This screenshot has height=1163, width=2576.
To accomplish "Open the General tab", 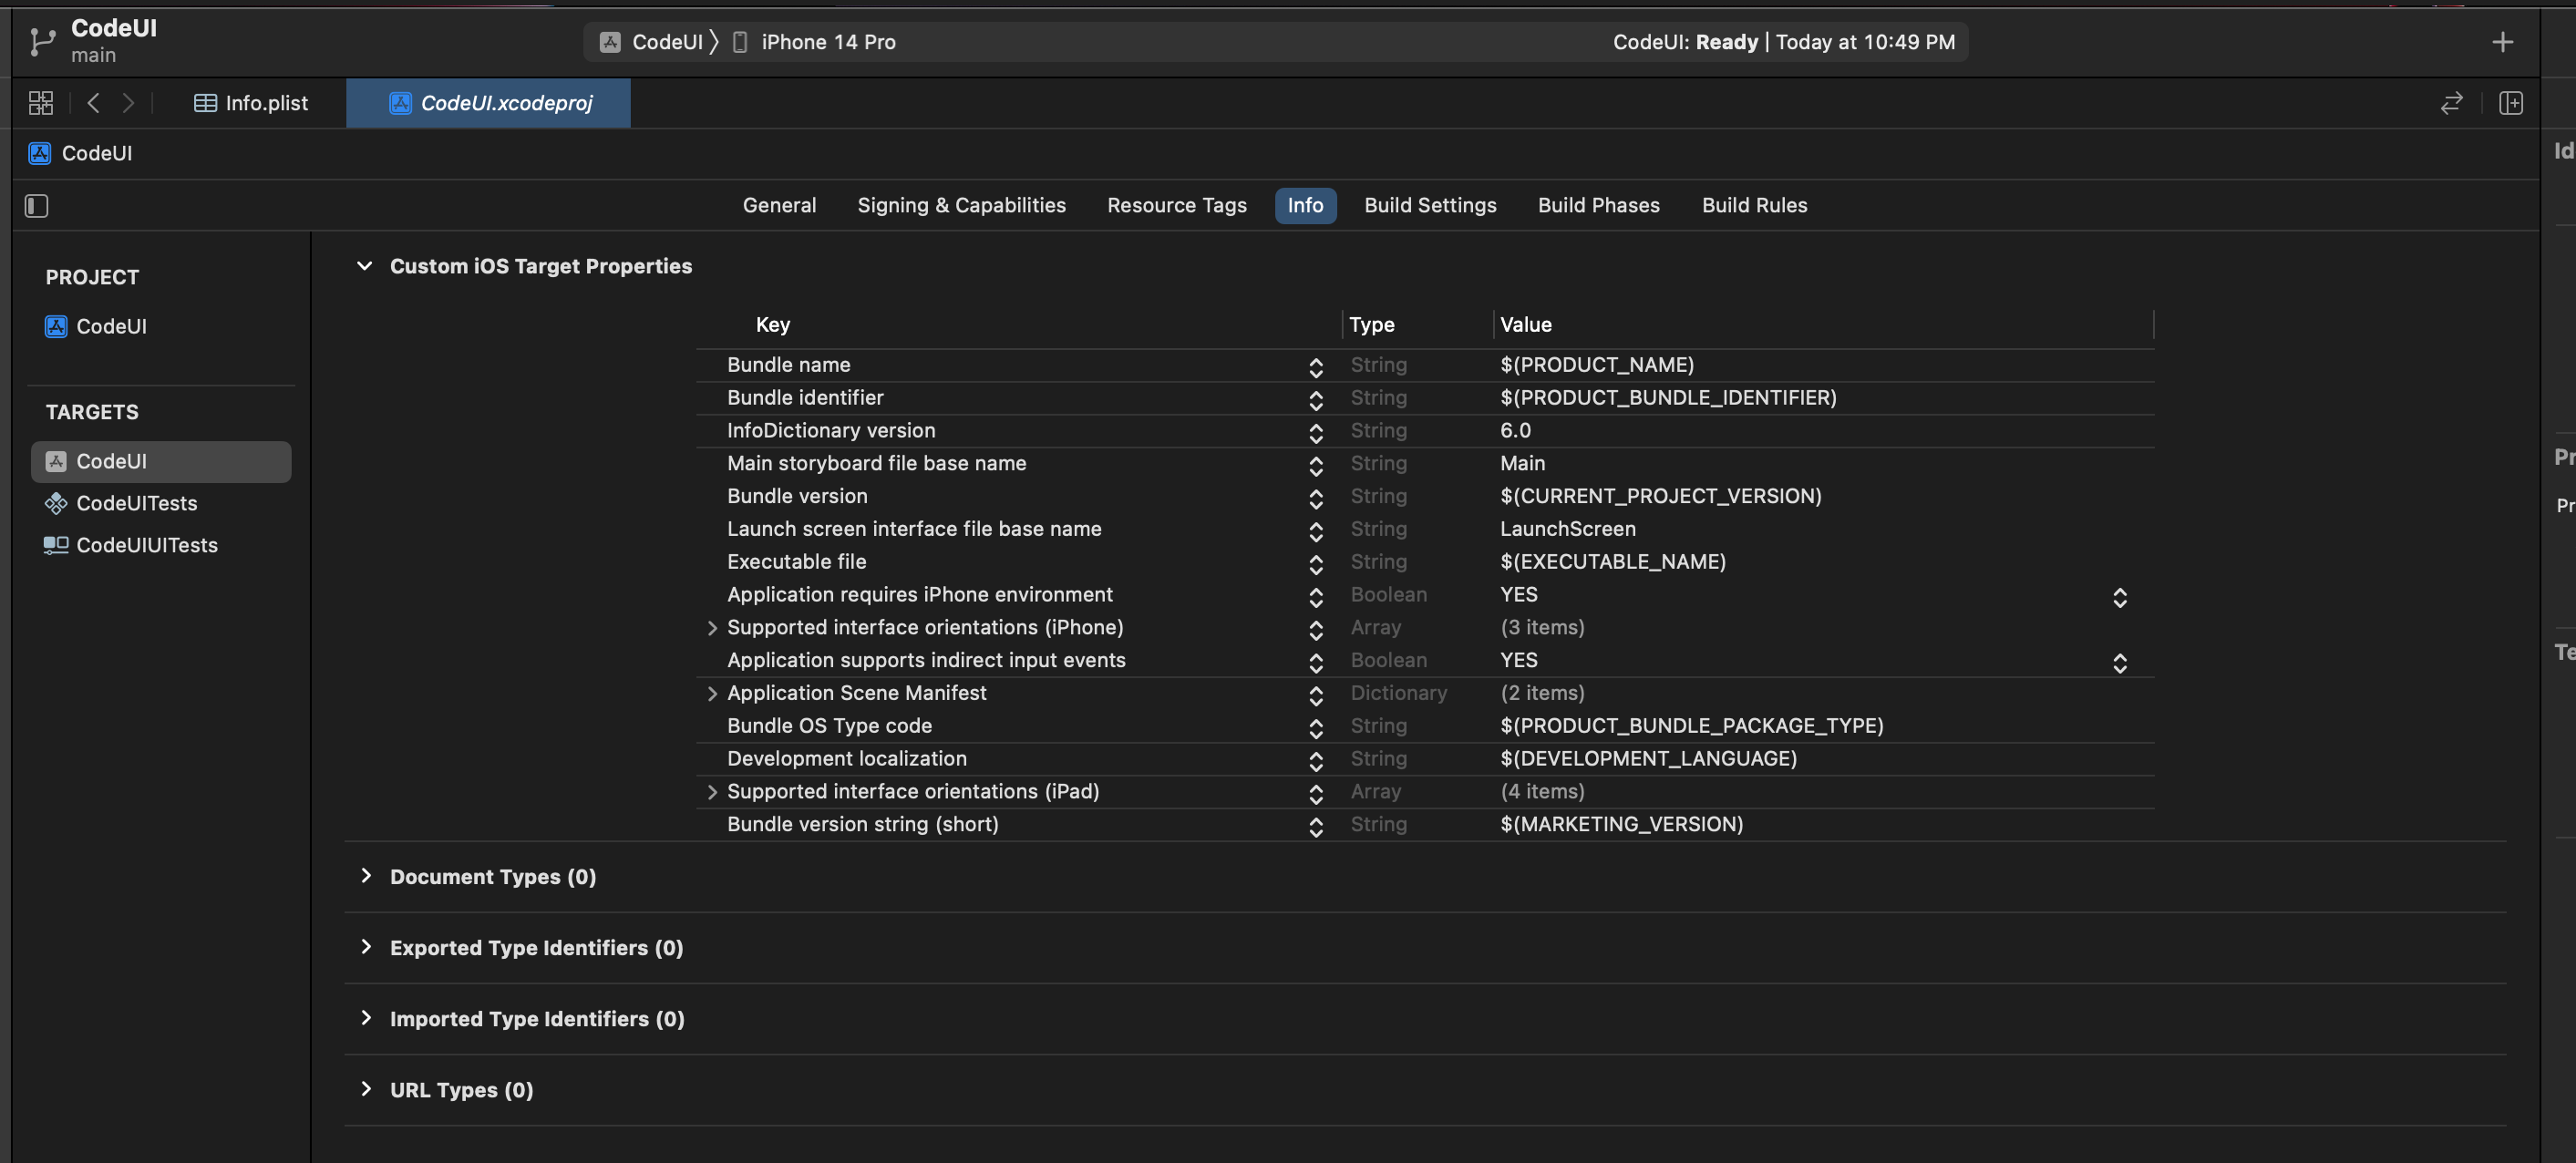I will [779, 205].
